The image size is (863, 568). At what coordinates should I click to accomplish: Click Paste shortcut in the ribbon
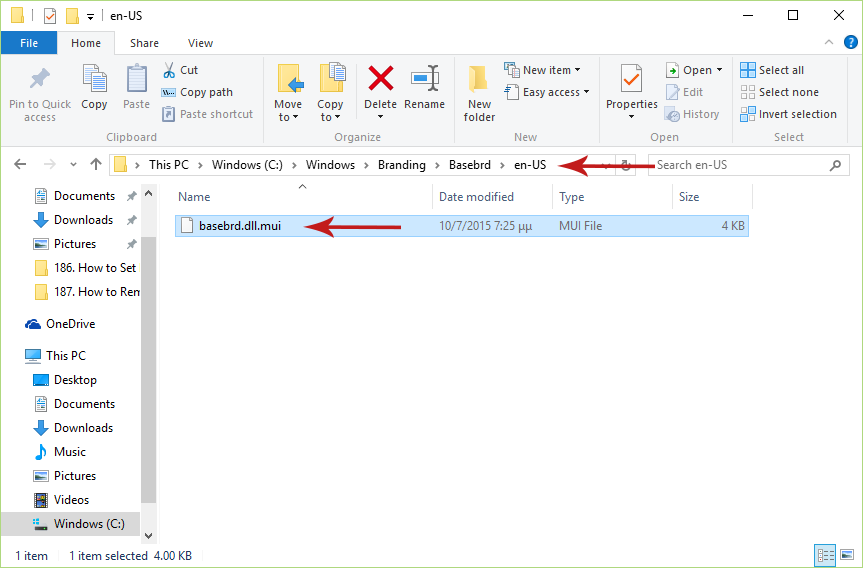point(207,114)
